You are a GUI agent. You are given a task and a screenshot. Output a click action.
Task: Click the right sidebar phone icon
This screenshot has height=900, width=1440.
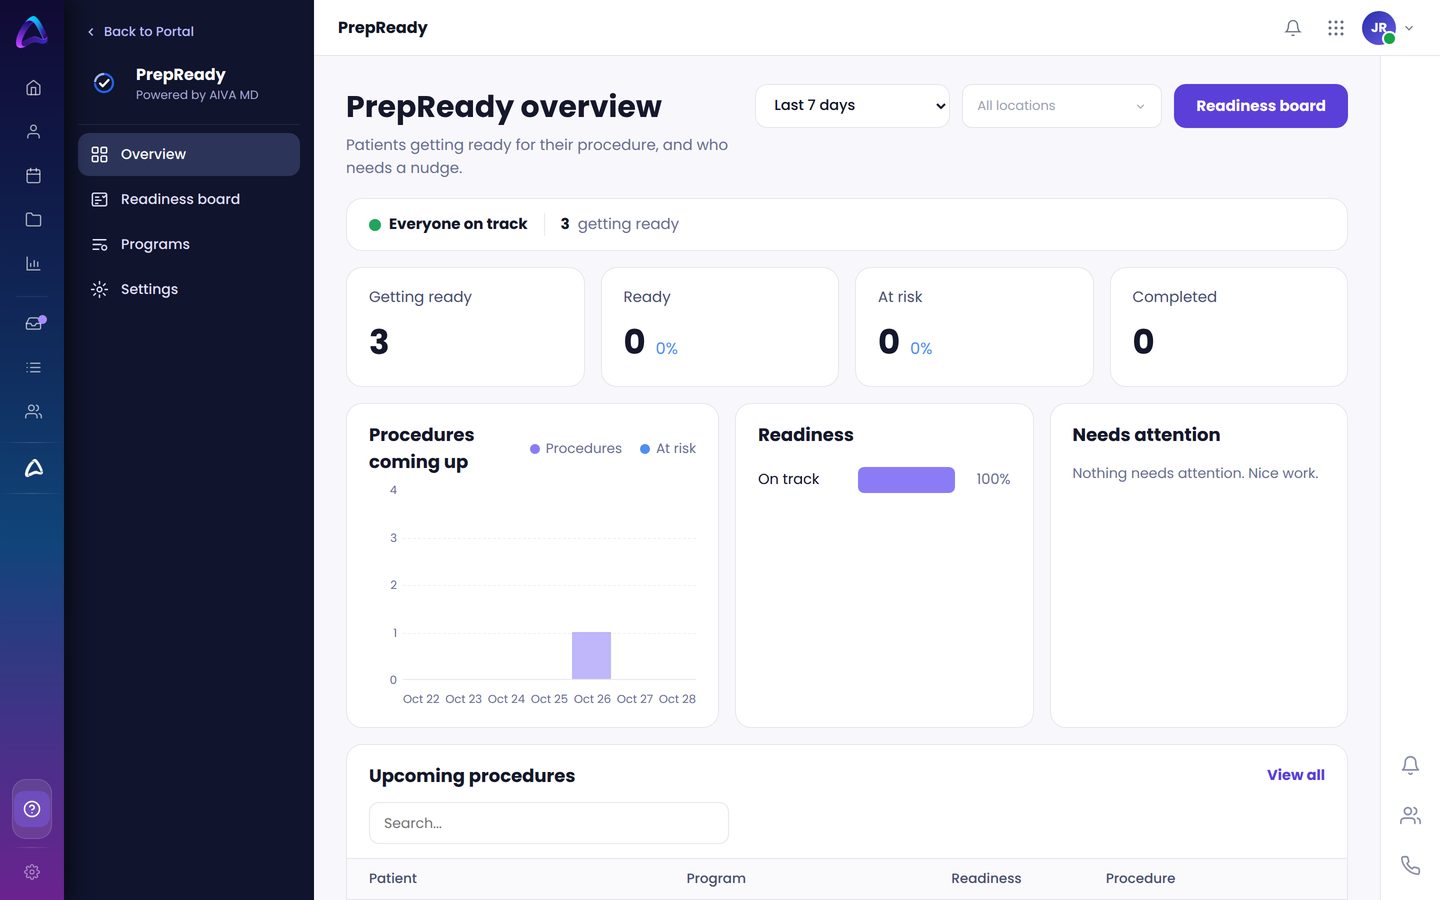[1410, 865]
